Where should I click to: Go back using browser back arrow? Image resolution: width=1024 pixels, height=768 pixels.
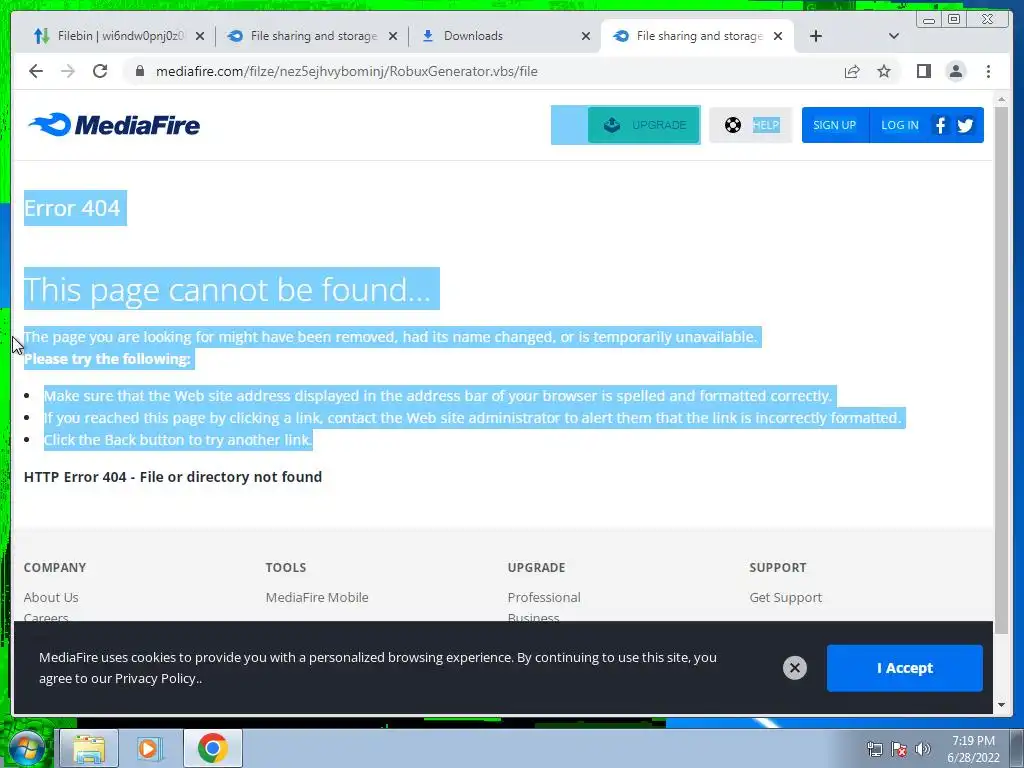tap(36, 71)
